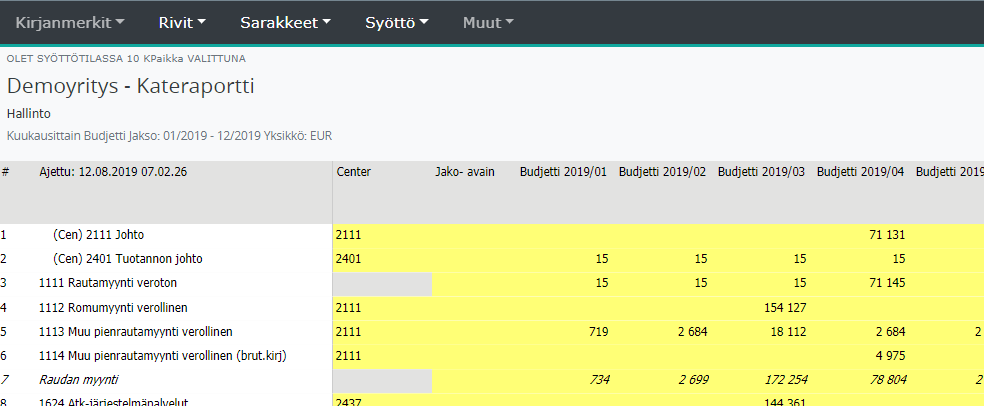
Task: Click row 1112 Romumyynti verollinen
Action: tap(113, 307)
